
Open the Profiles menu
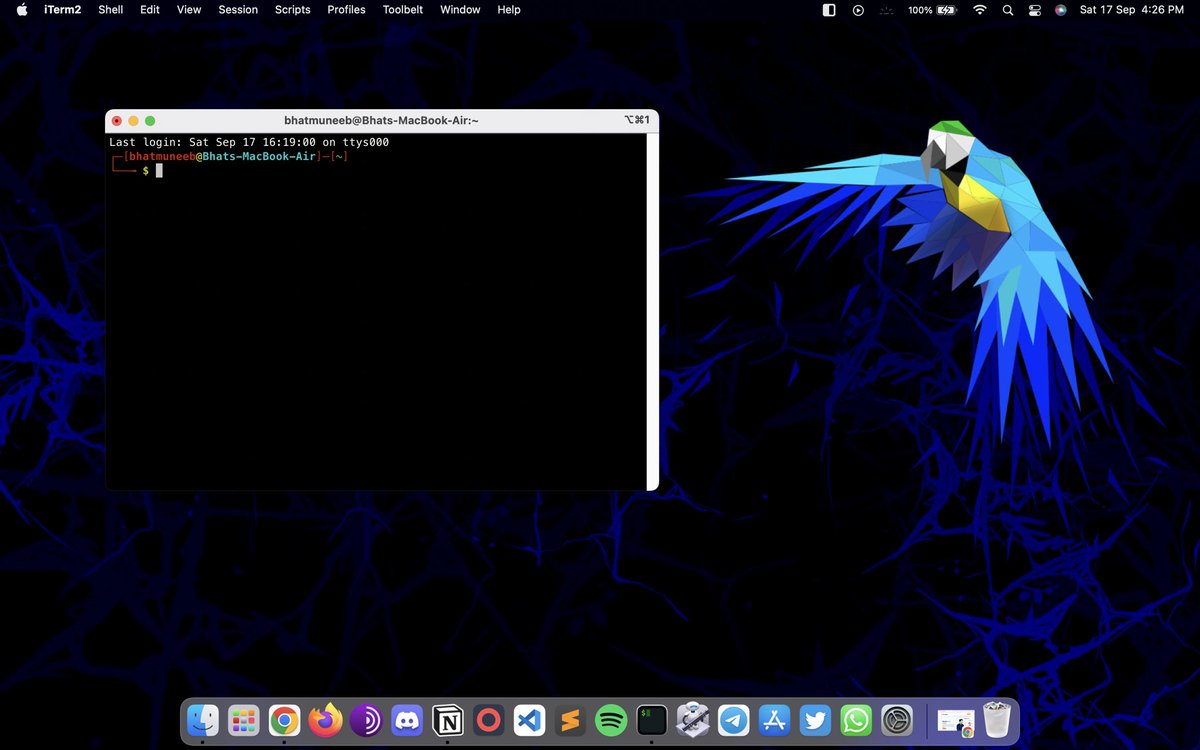point(347,10)
